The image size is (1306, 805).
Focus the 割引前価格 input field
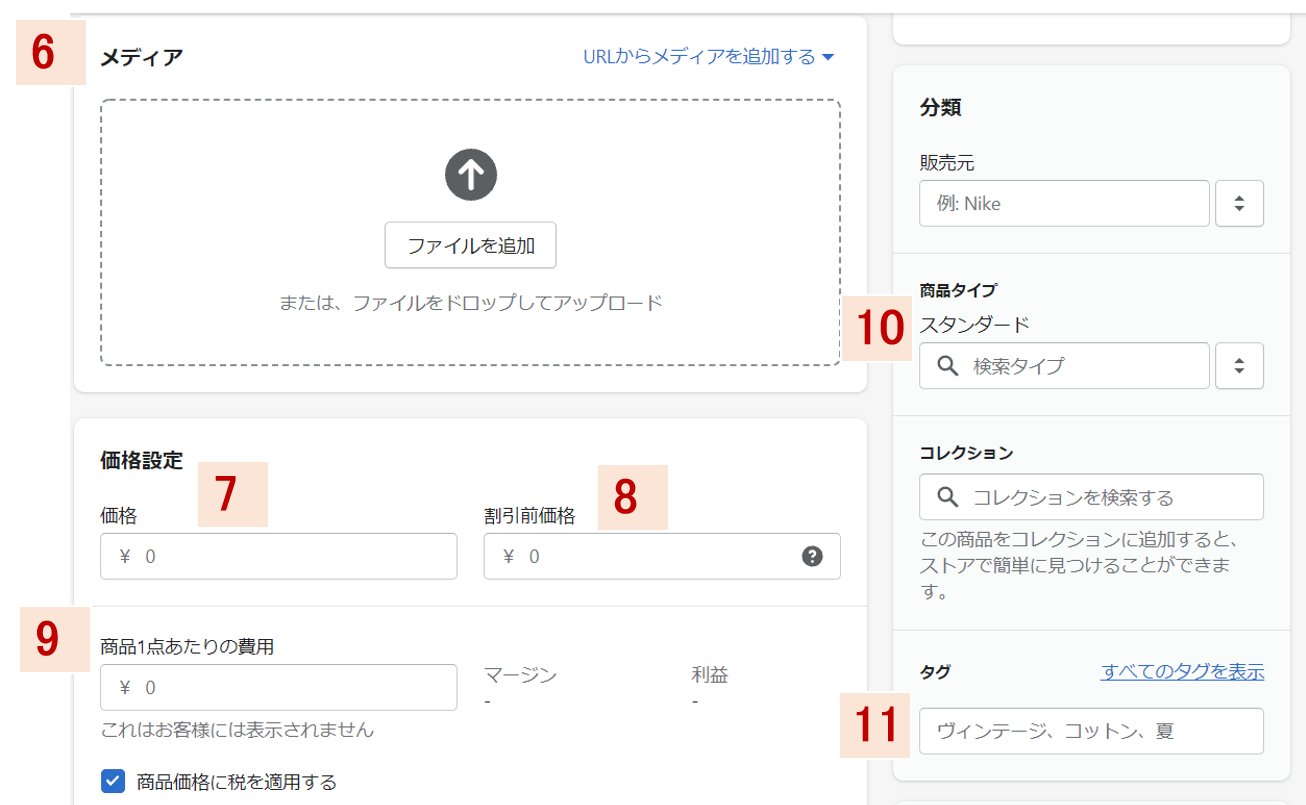pyautogui.click(x=662, y=556)
